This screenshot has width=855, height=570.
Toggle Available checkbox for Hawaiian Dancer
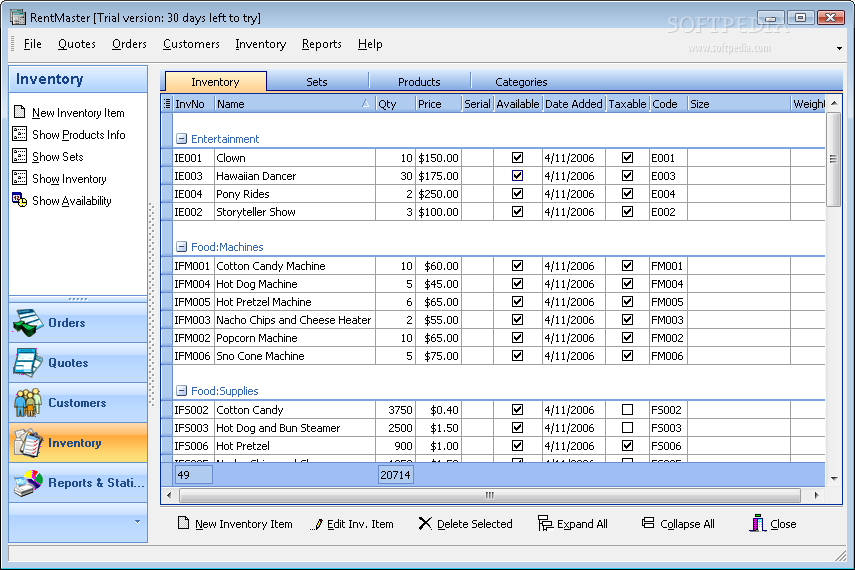click(517, 176)
